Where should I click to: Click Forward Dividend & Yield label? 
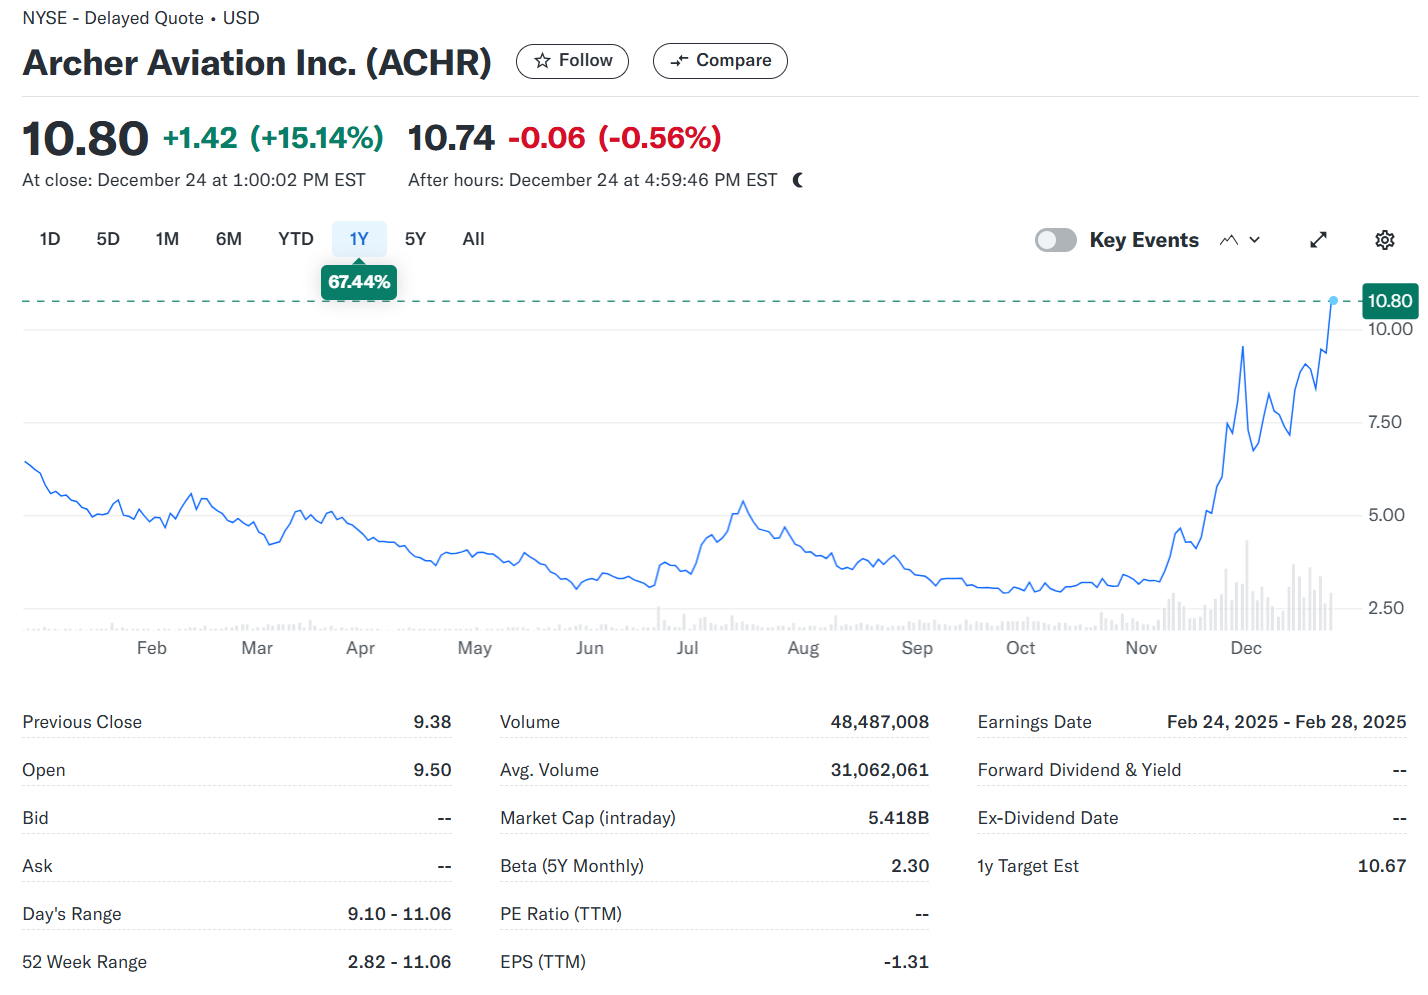coord(1079,770)
